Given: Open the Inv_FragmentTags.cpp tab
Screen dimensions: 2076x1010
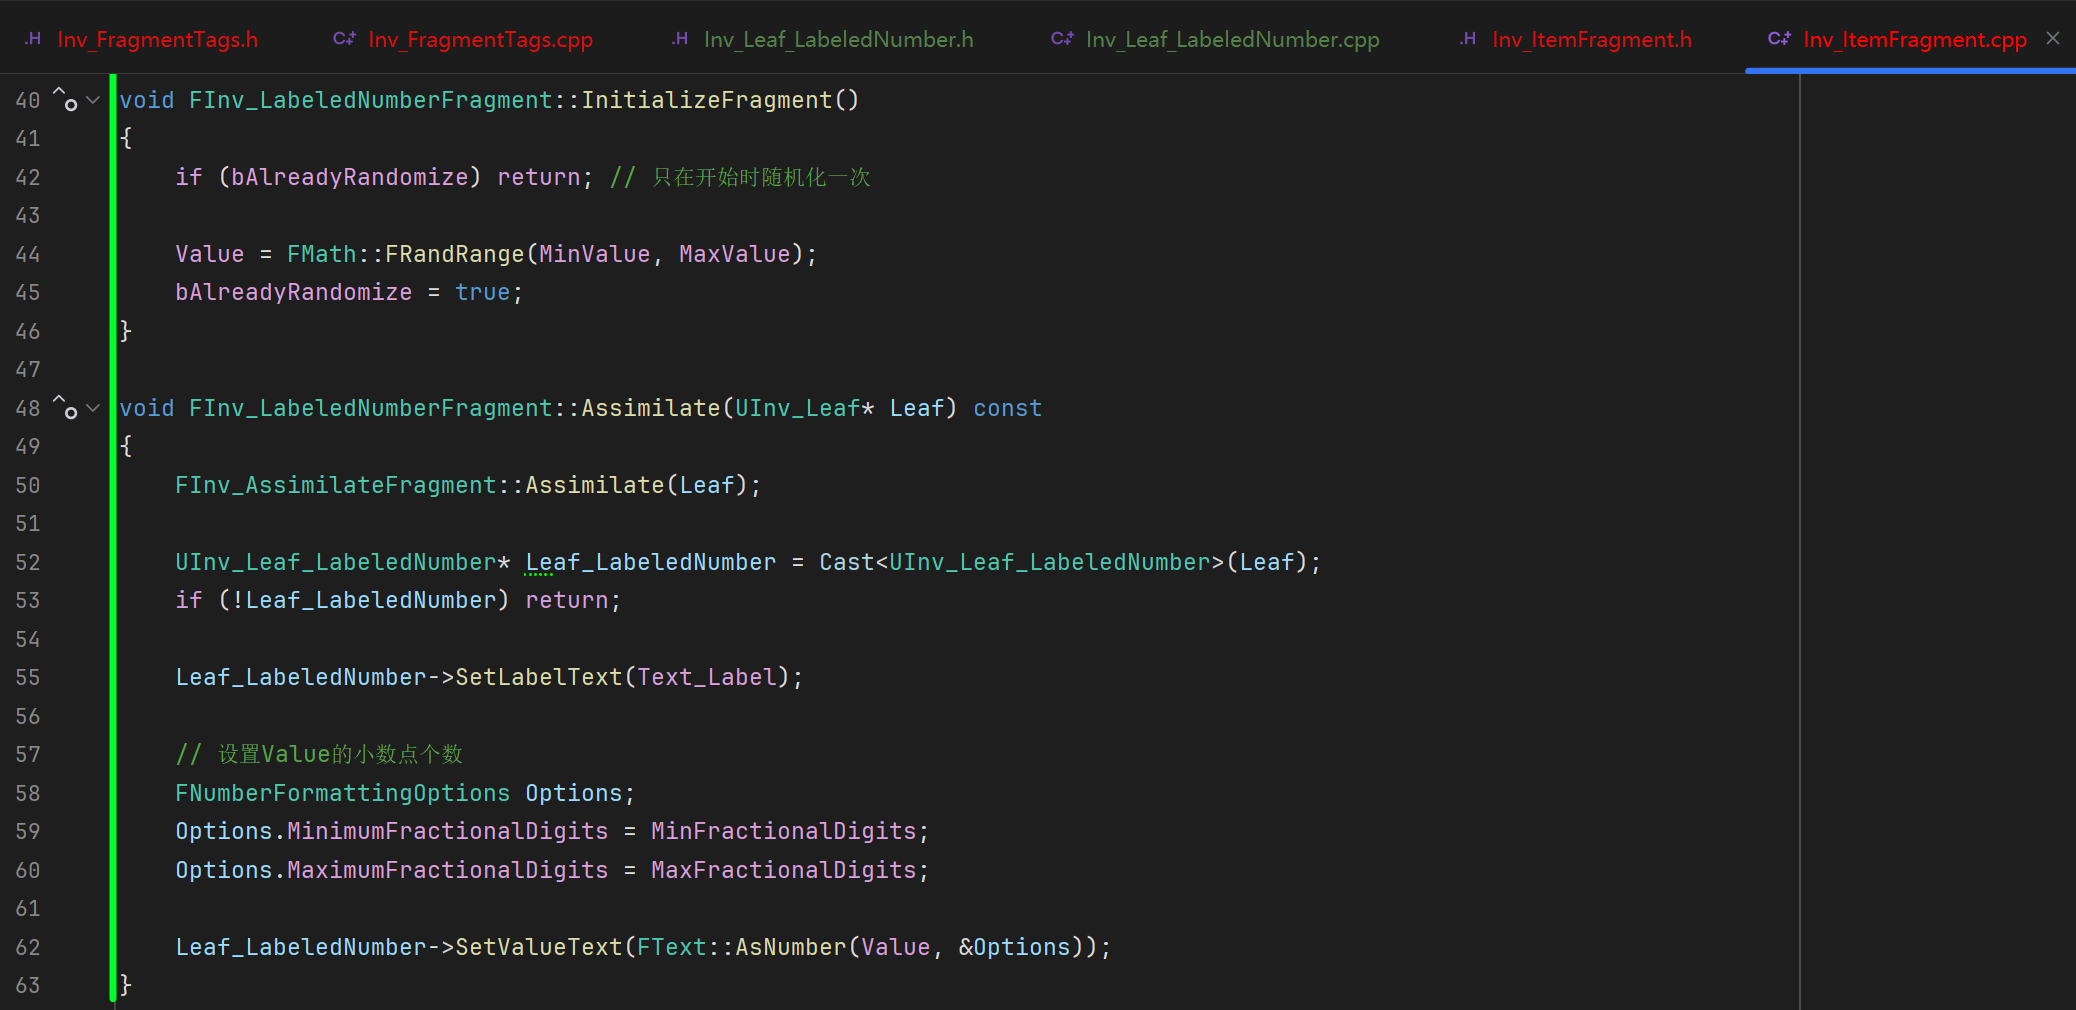Looking at the screenshot, I should tap(463, 39).
